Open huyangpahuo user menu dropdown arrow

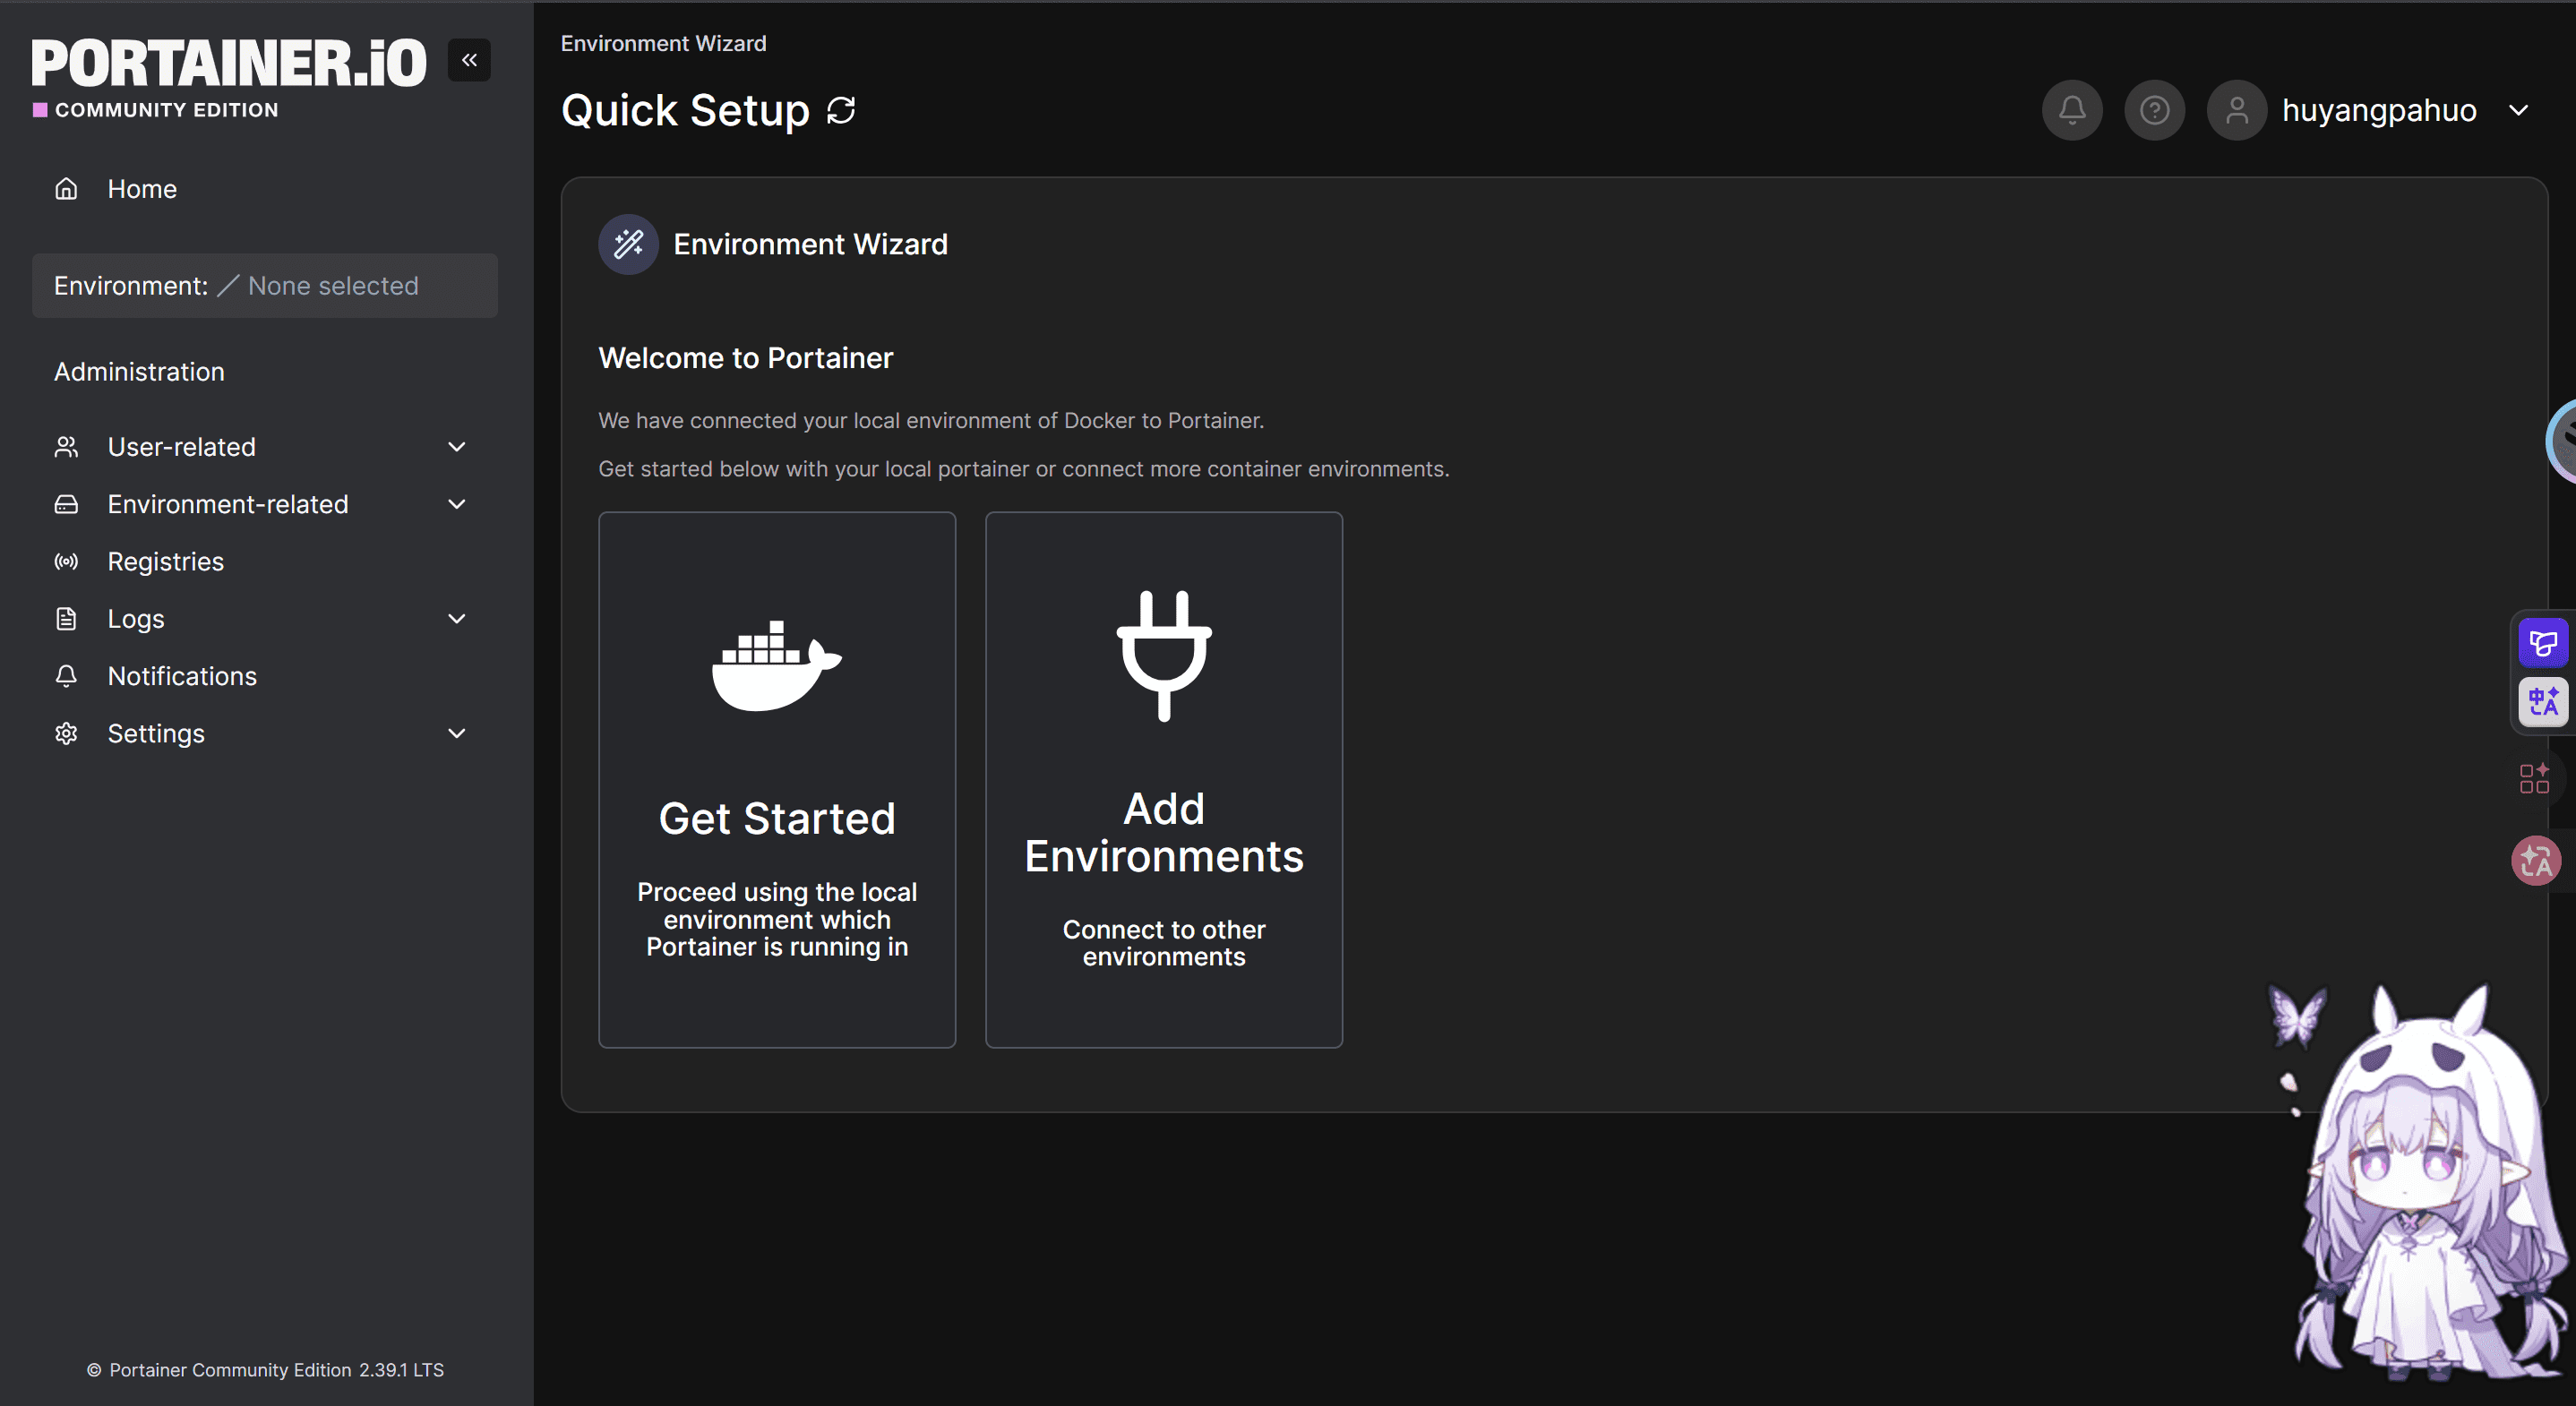(x=2518, y=110)
